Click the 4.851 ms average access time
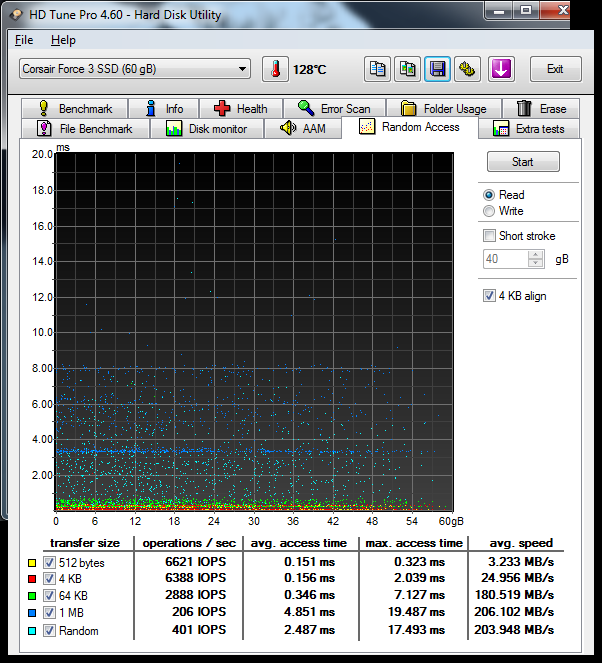 click(309, 611)
